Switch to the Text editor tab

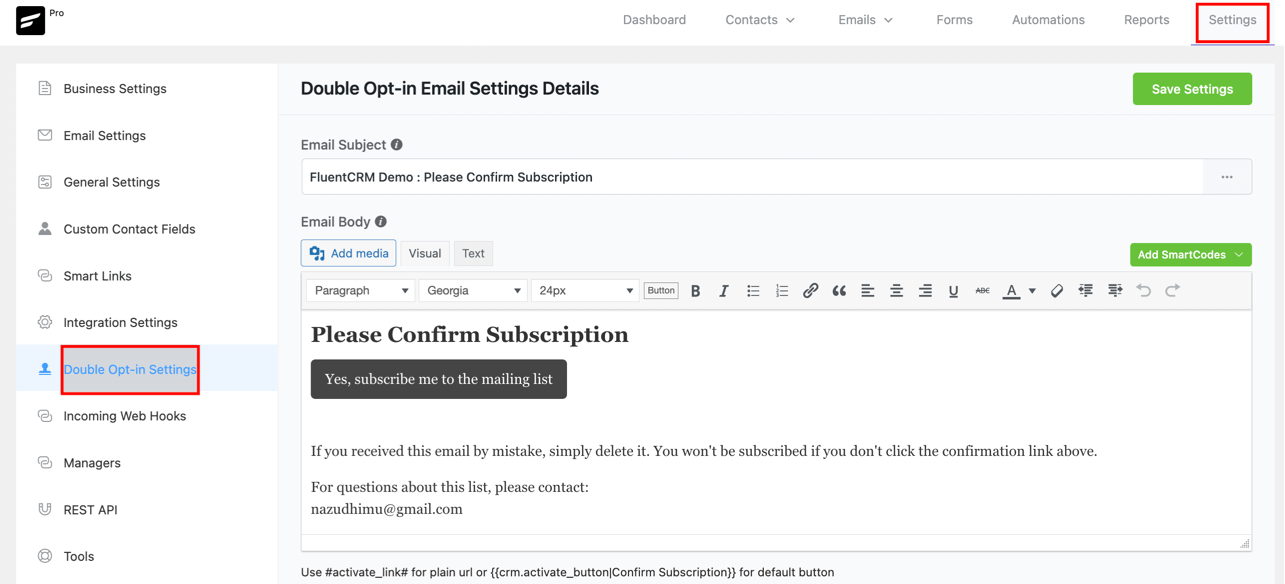click(x=474, y=254)
